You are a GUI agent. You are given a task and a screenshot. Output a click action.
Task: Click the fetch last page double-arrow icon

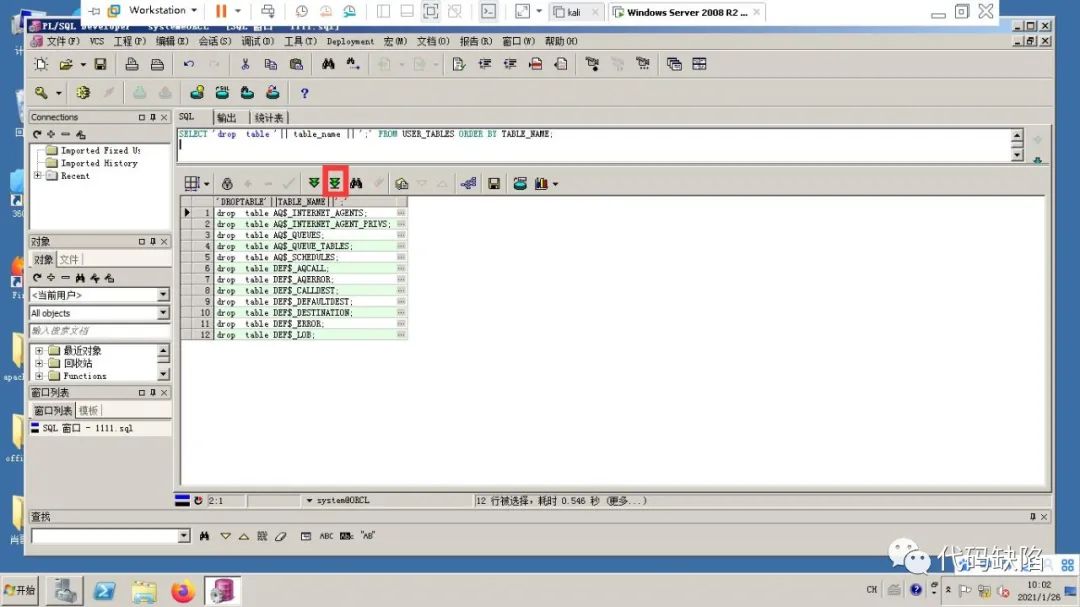335,183
